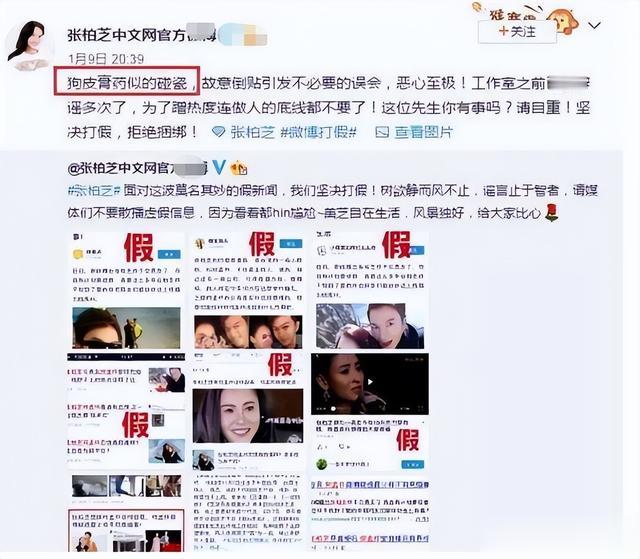Open the #张柏芝# hashtag in repost
The image size is (640, 559).
[x=94, y=191]
